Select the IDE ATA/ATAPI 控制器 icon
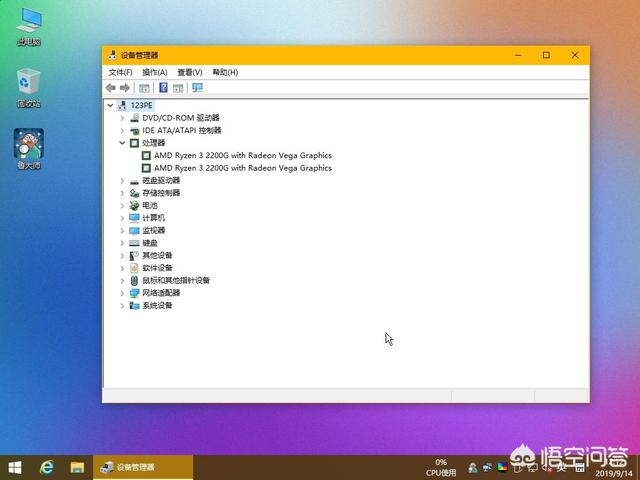This screenshot has height=480, width=640. (134, 131)
